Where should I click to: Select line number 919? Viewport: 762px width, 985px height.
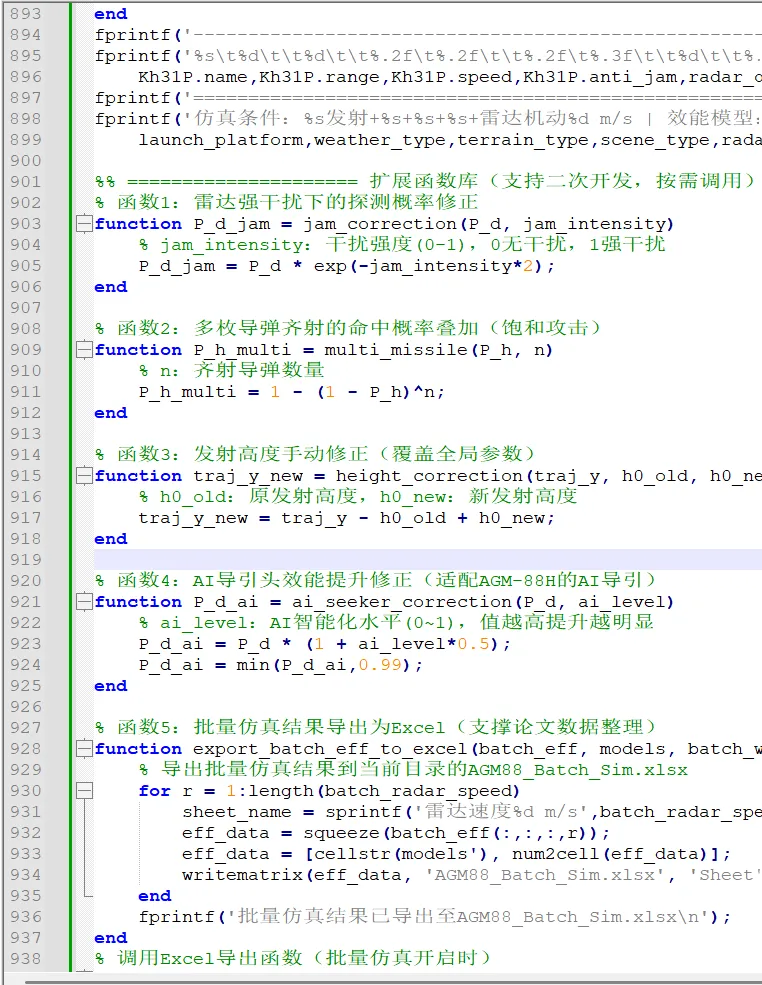26,560
